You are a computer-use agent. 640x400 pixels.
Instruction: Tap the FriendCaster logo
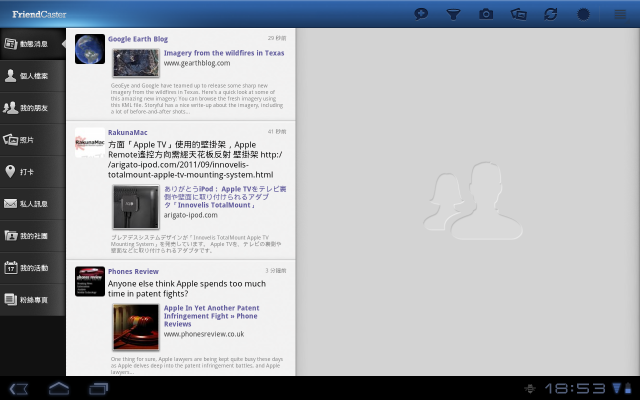[x=39, y=14]
